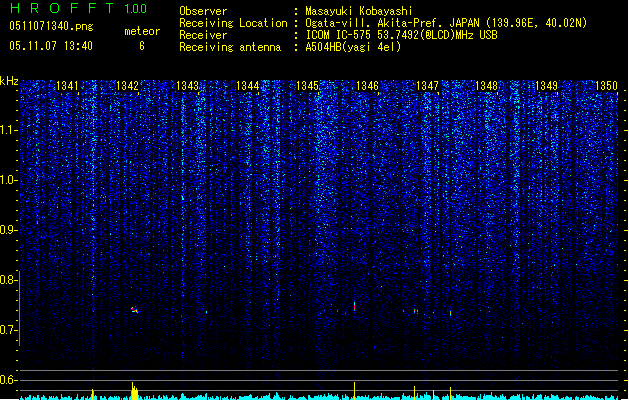Click the bright meteor echo near 1342

tap(134, 310)
